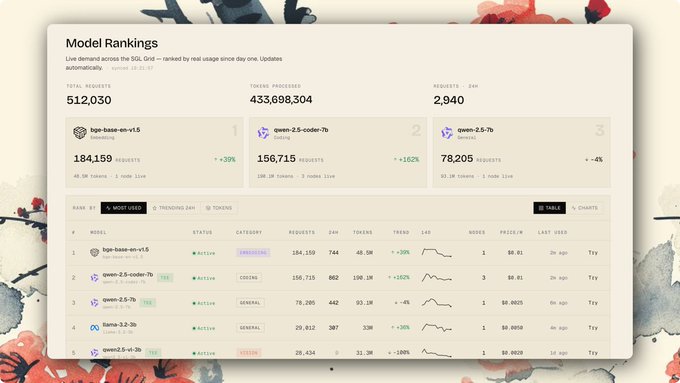Image resolution: width=680 pixels, height=383 pixels.
Task: Click bge-base-en-v1.5 row model icon
Action: tap(95, 252)
